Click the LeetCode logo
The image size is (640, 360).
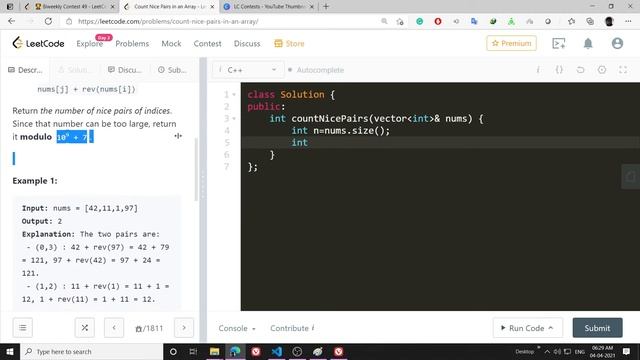(x=38, y=43)
